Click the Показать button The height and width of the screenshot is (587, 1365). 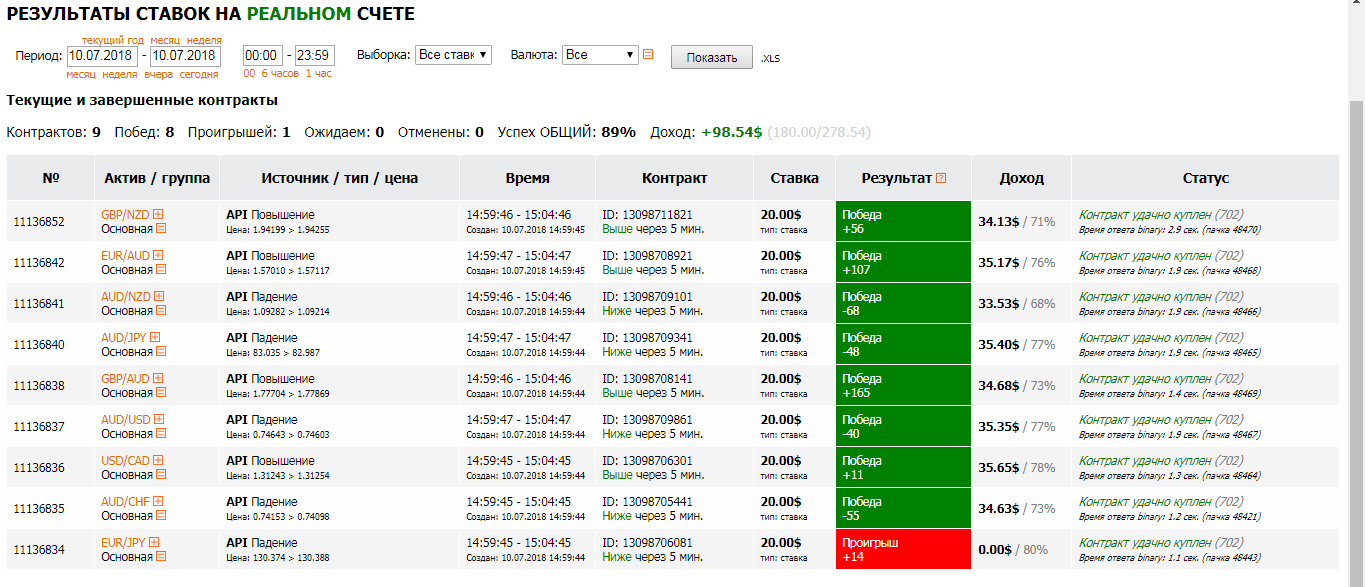pos(711,57)
